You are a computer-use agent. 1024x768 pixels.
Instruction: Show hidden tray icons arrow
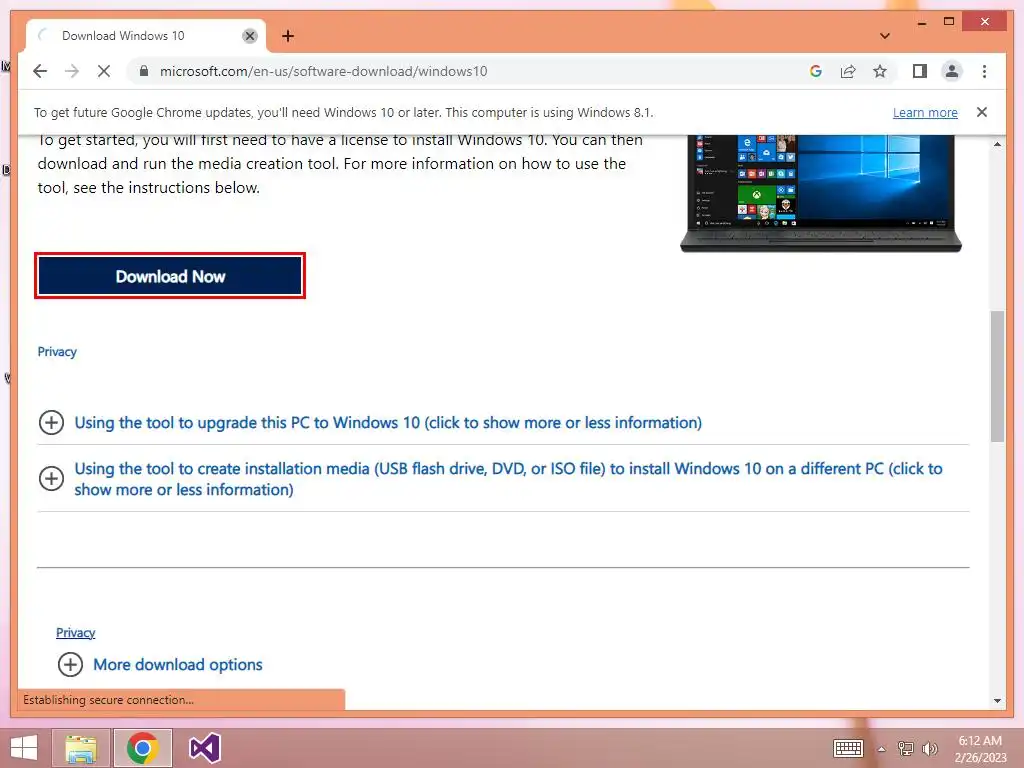coord(882,749)
